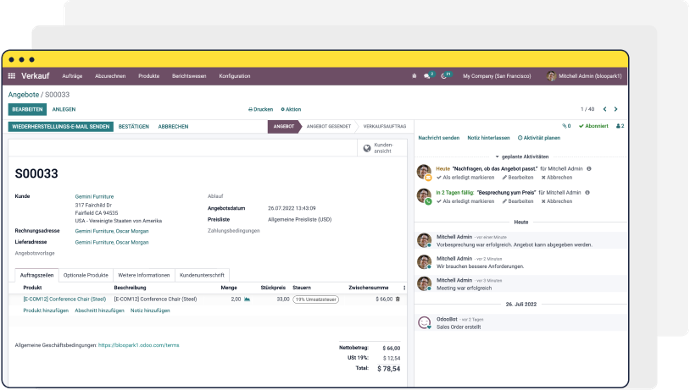The image size is (690, 390).
Task: Go to previous record arrow
Action: pos(605,109)
